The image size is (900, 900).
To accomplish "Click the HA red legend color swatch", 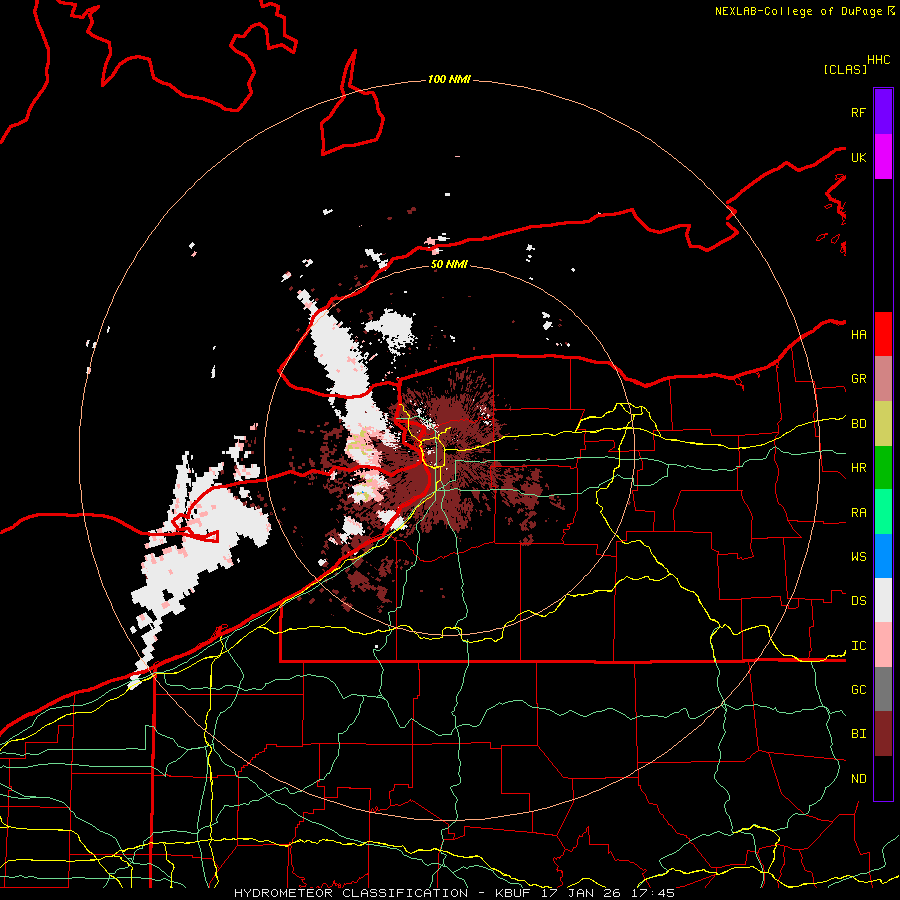I will [x=883, y=334].
